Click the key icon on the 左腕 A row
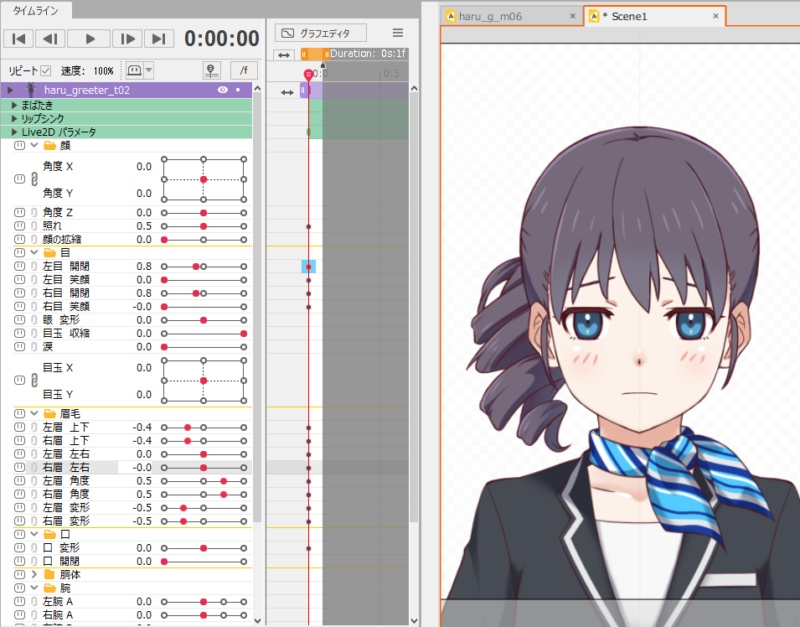The width and height of the screenshot is (800, 627). [x=19, y=601]
